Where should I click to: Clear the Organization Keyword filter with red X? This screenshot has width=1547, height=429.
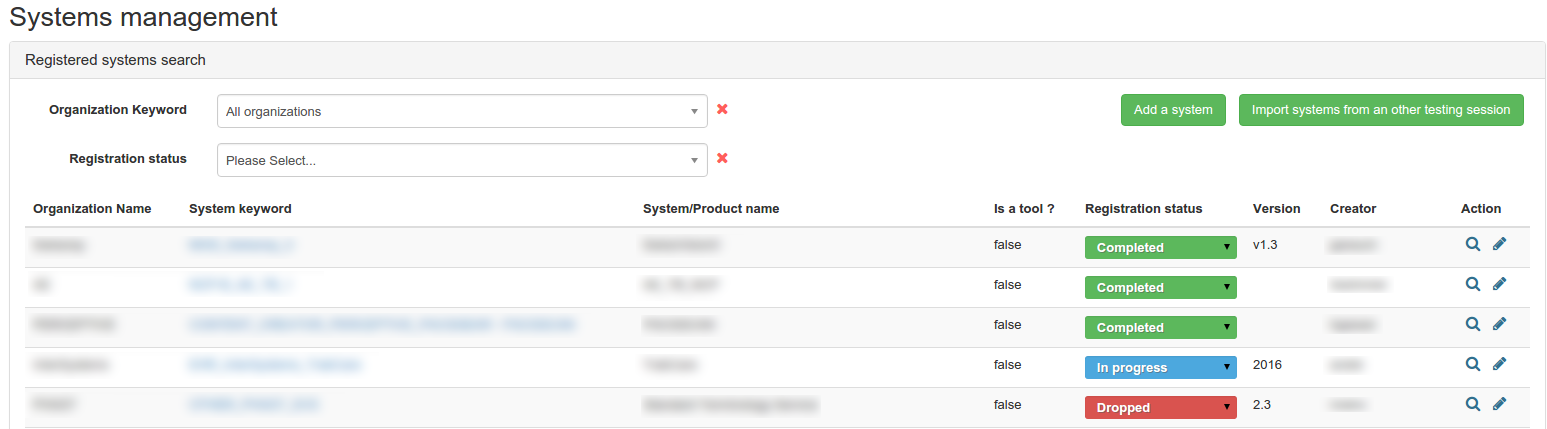(722, 109)
